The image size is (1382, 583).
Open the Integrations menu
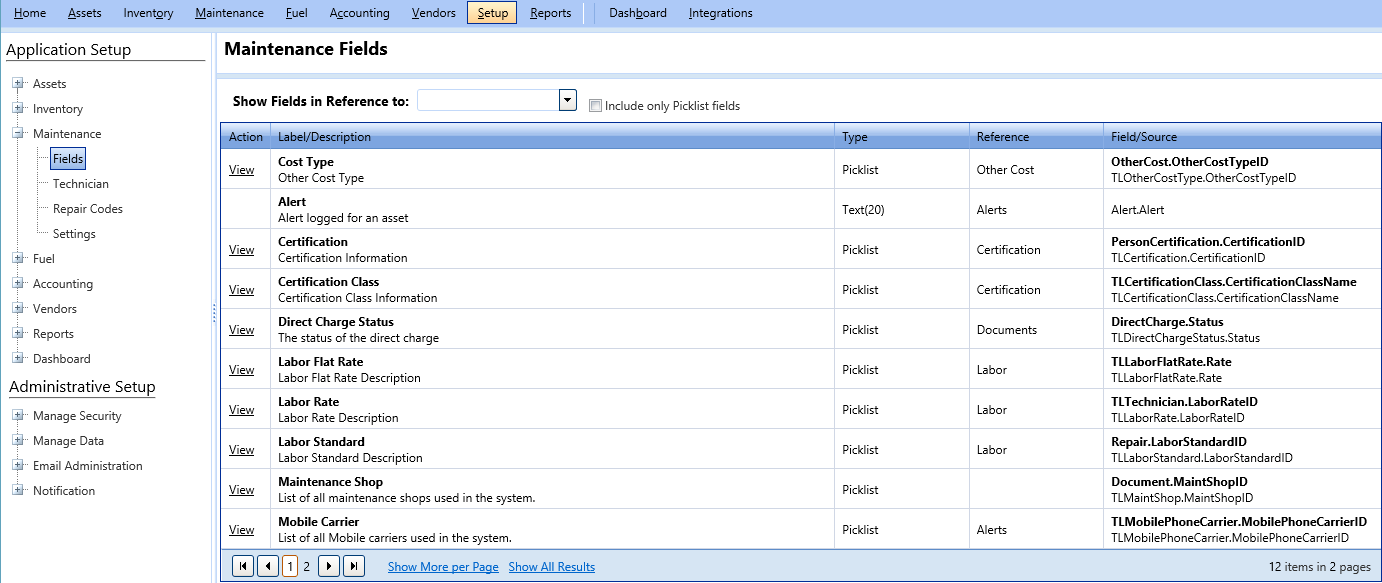tap(720, 13)
